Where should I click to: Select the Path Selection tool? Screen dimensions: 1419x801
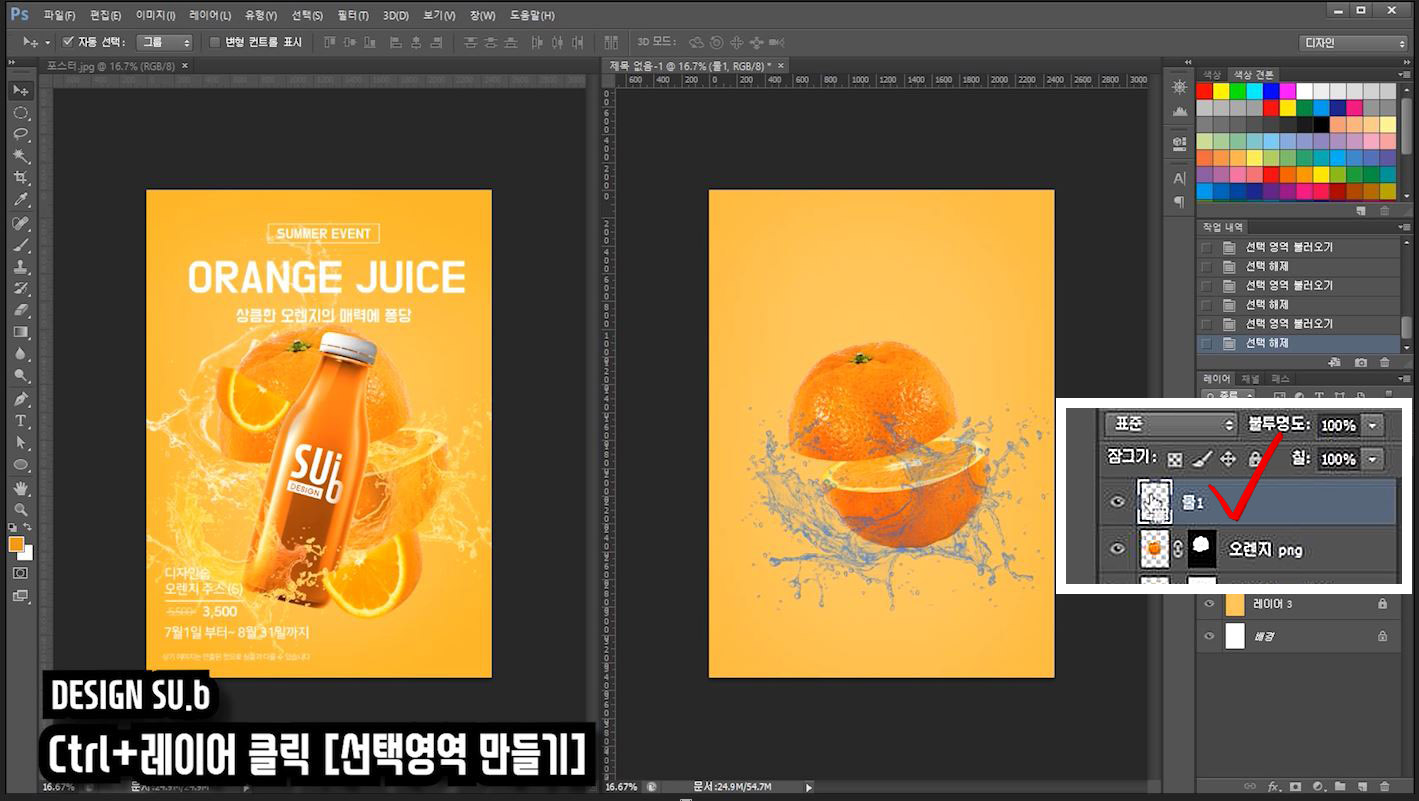(20, 443)
